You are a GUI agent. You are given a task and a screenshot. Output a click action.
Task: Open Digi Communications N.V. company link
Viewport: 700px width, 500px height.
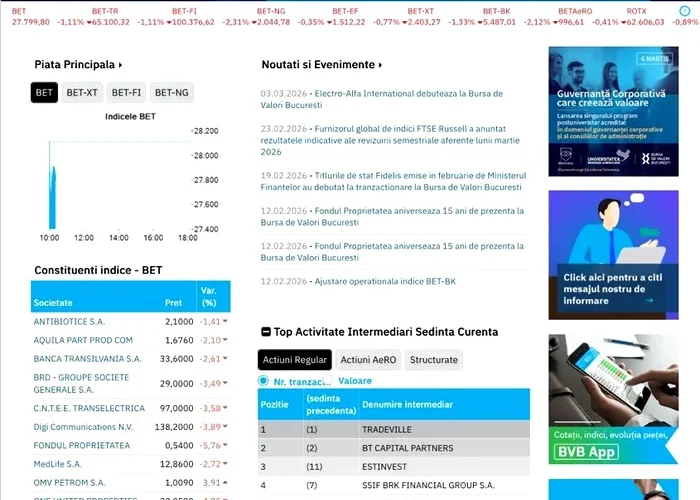click(83, 427)
